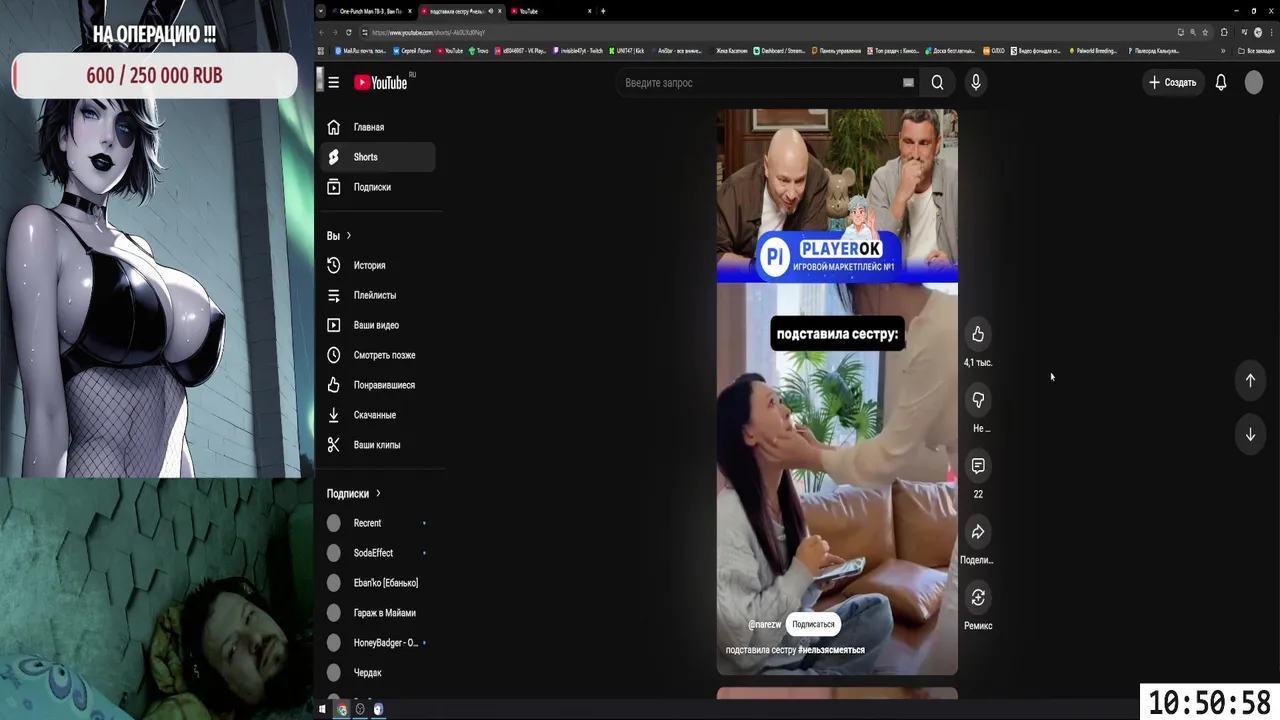Open the YouTube hamburger guide menu

[333, 83]
